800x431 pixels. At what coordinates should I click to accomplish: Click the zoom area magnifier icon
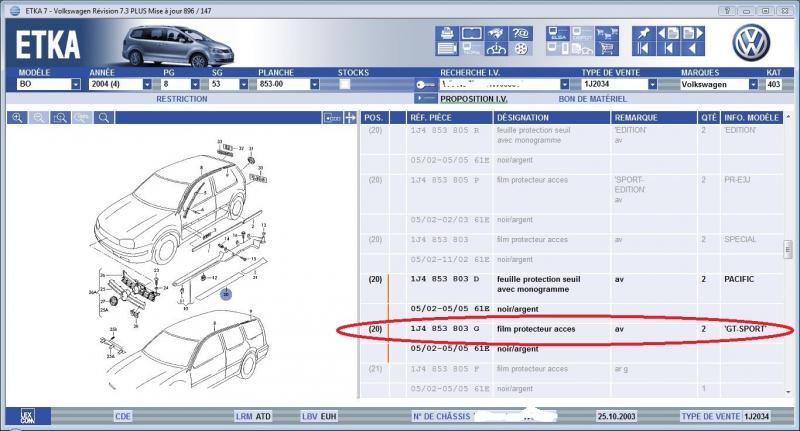pos(60,118)
